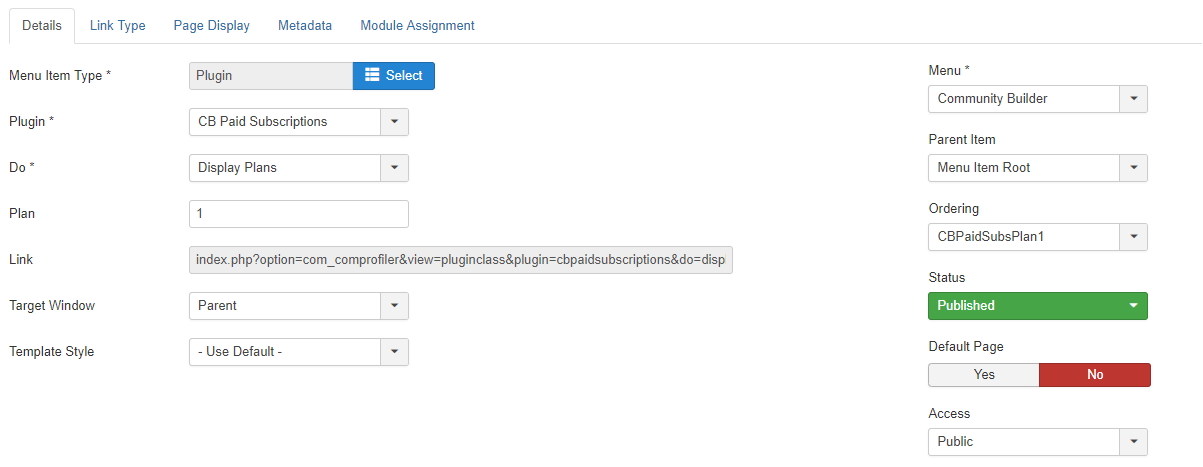Change the Published status dropdown
Image resolution: width=1203 pixels, height=467 pixels.
[1038, 306]
